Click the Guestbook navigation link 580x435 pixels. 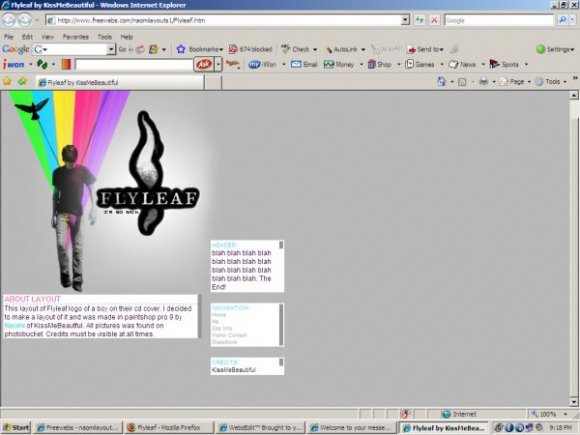(225, 342)
